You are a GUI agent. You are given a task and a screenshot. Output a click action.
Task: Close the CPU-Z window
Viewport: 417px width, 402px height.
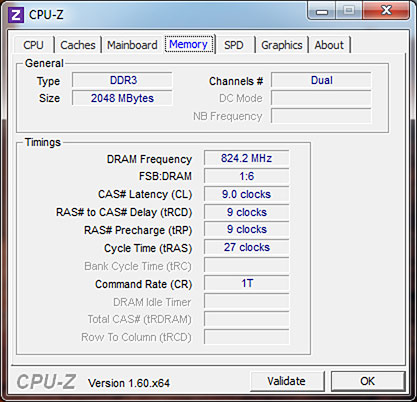[386, 11]
